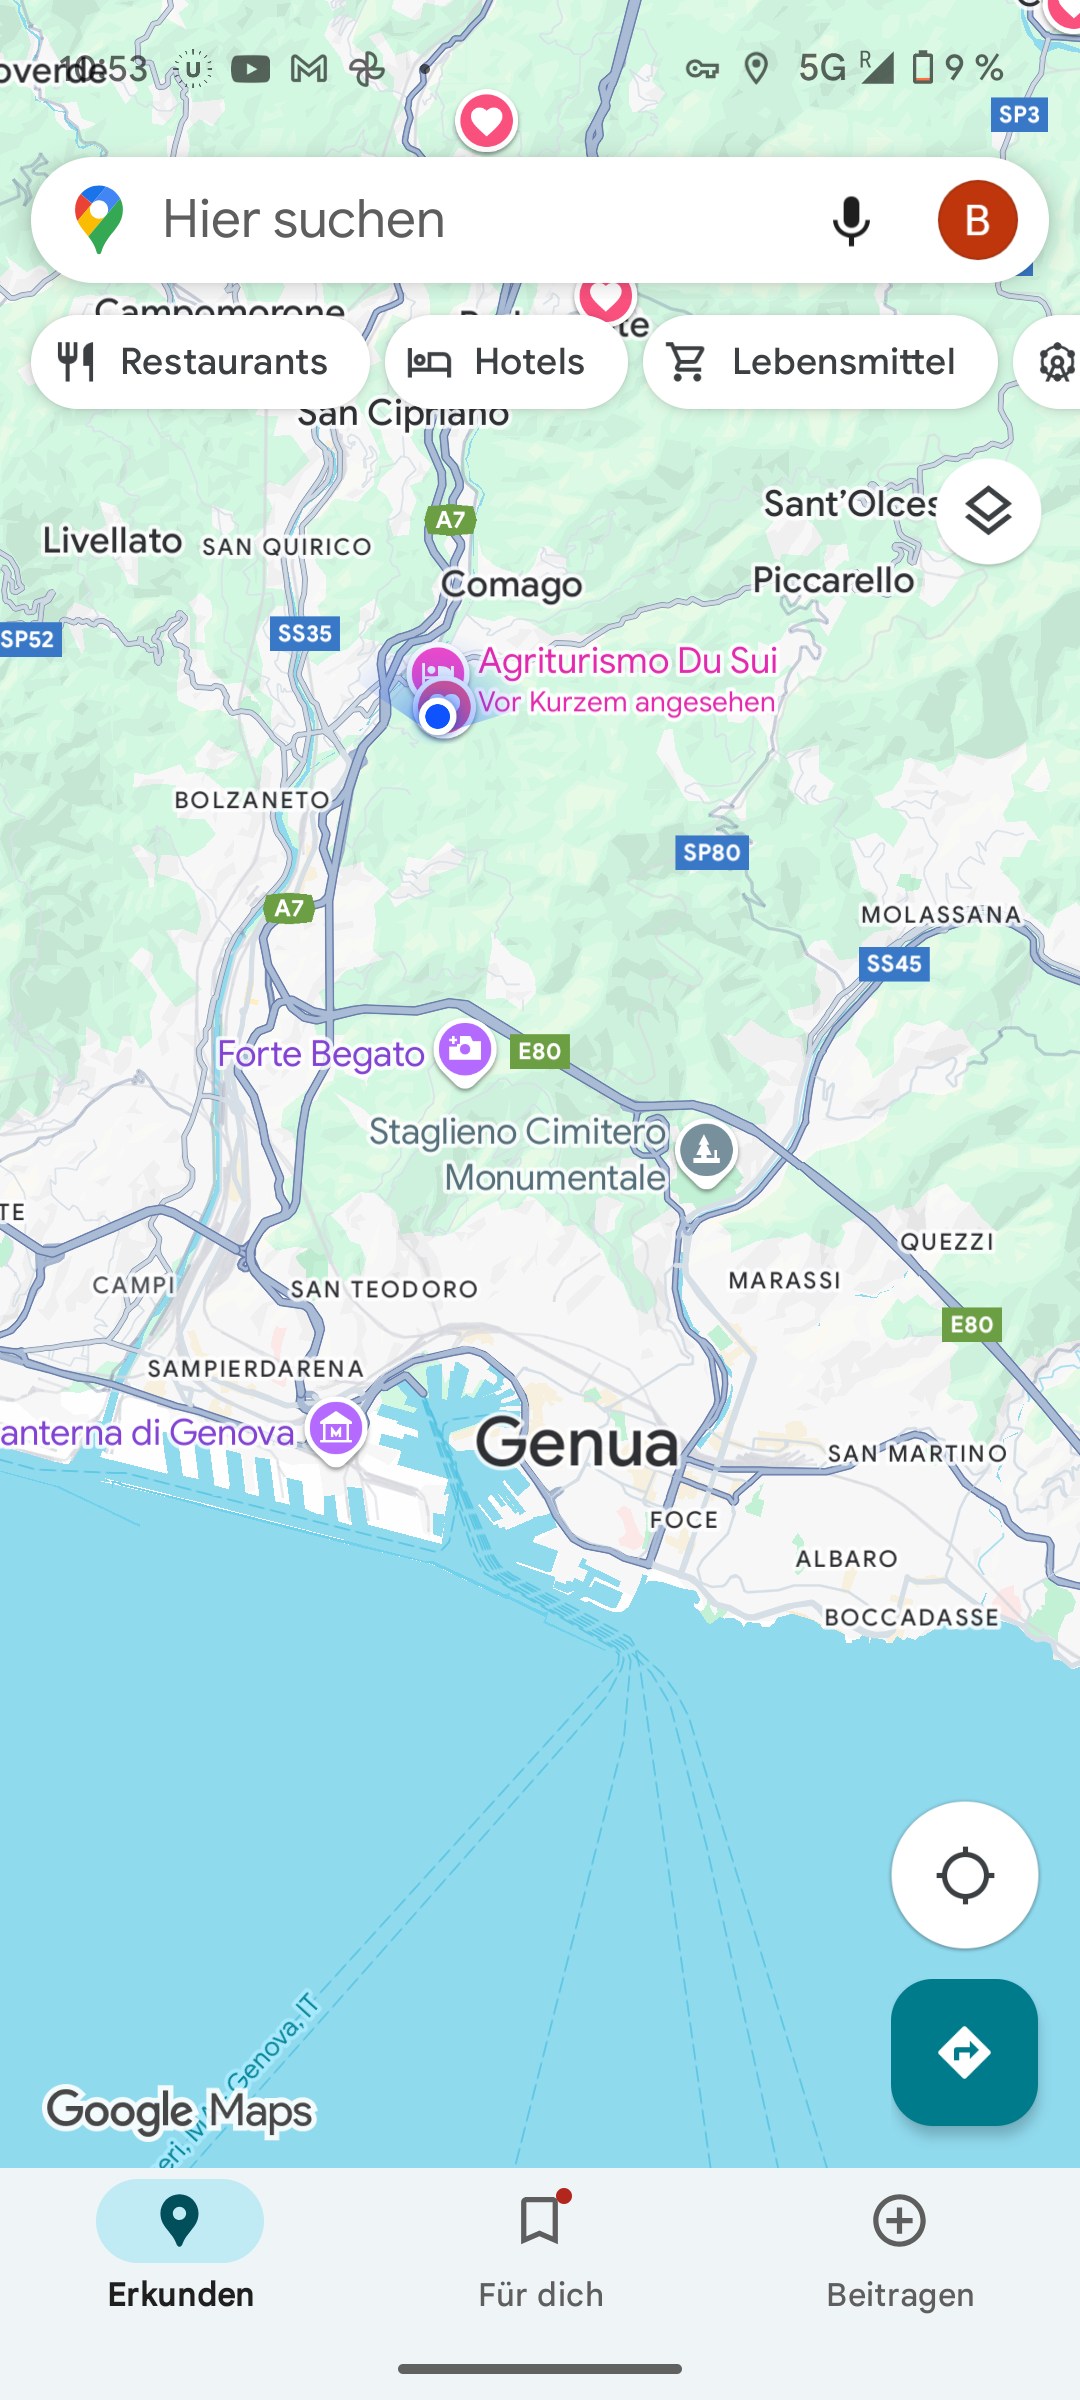The width and height of the screenshot is (1080, 2400).
Task: Tap the microphone voice search icon
Action: tap(851, 220)
